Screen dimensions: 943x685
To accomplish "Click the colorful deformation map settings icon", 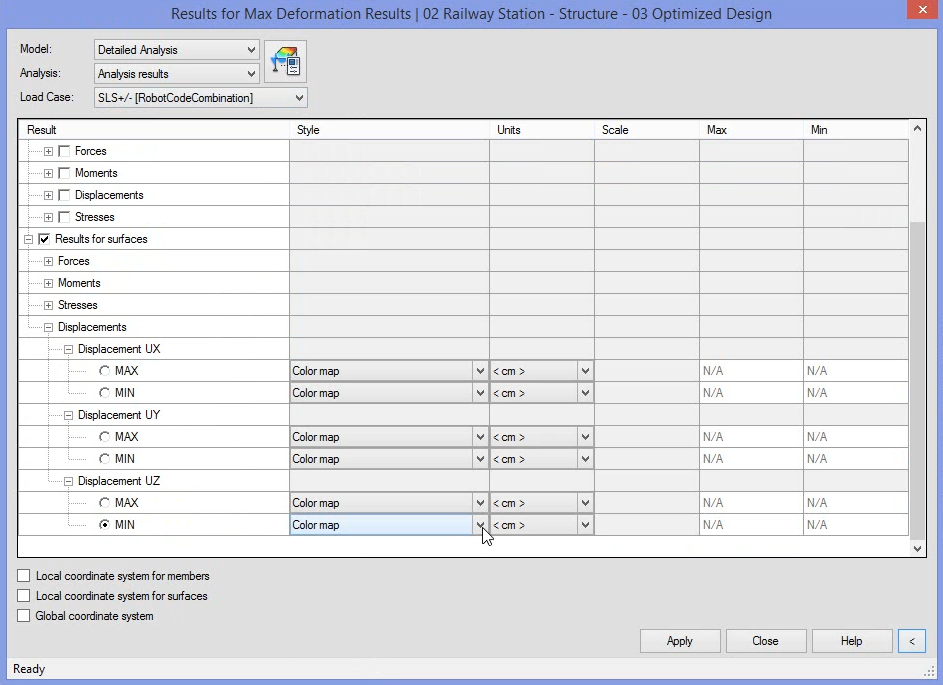I will pos(286,60).
